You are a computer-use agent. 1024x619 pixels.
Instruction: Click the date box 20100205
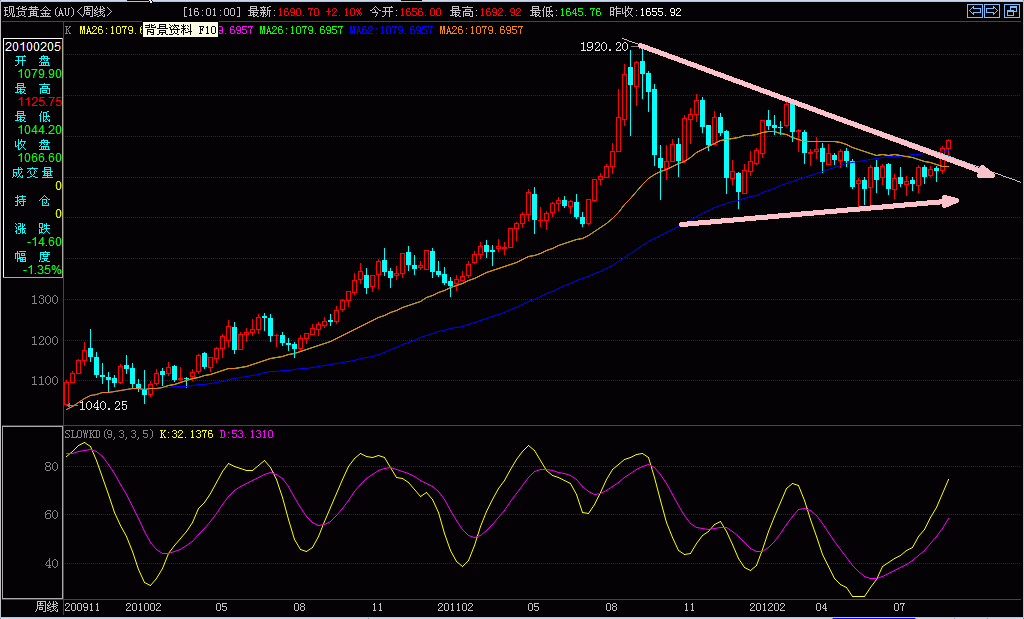coord(33,46)
